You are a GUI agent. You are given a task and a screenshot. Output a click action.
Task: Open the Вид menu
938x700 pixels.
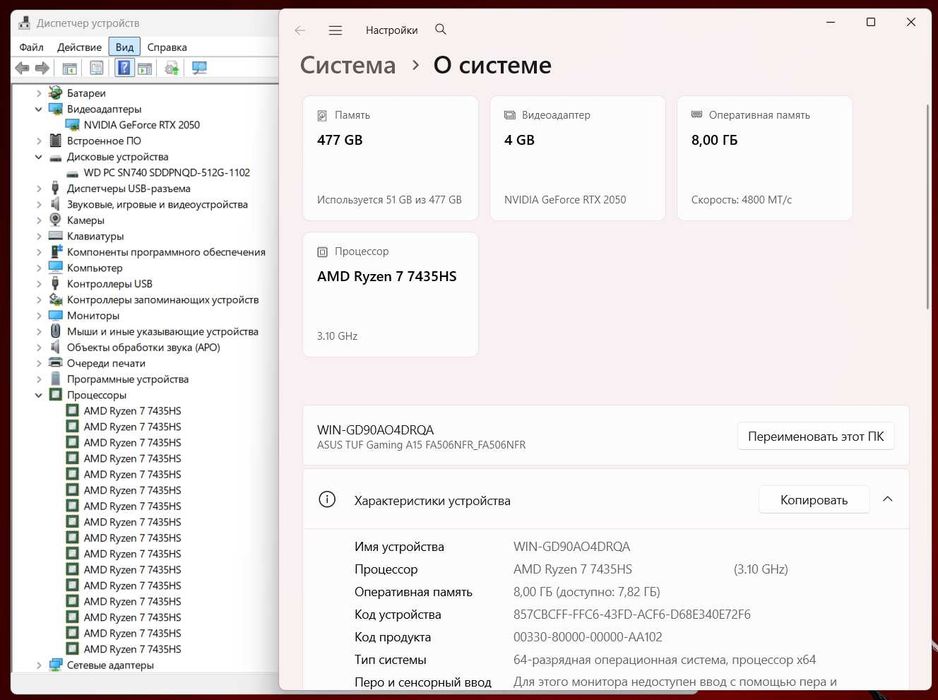pyautogui.click(x=124, y=47)
